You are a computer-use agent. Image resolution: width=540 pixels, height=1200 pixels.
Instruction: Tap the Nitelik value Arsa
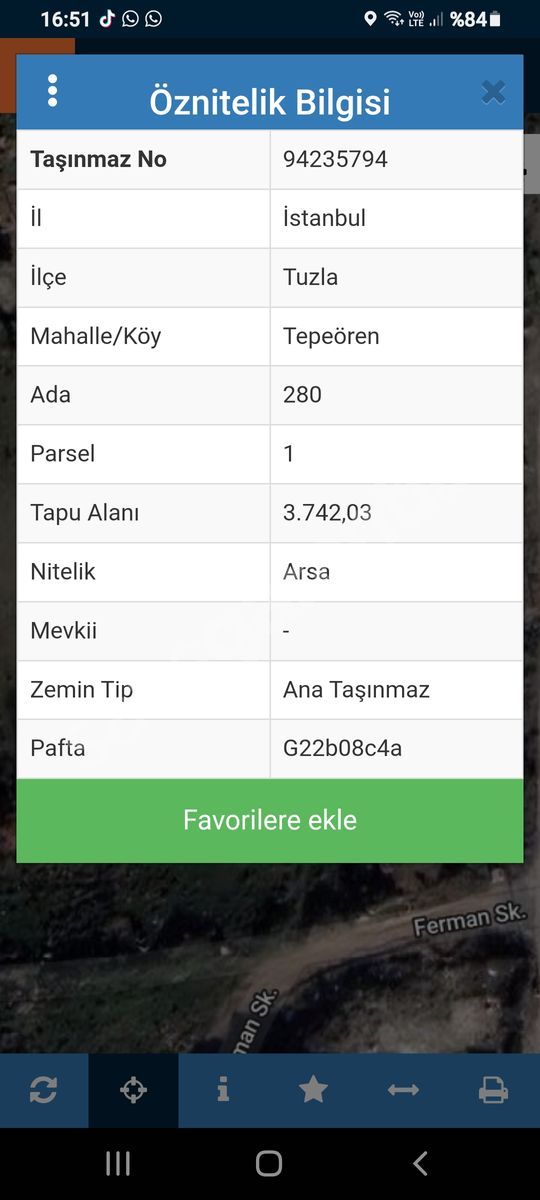click(306, 572)
